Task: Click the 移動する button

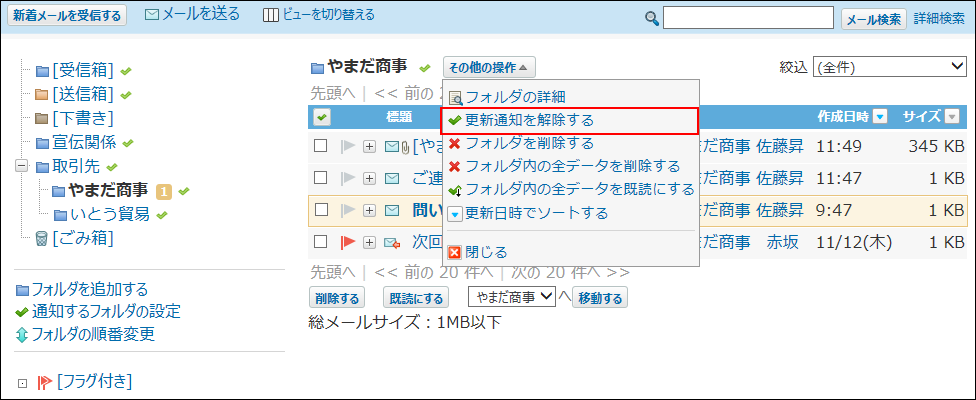Action: (600, 299)
